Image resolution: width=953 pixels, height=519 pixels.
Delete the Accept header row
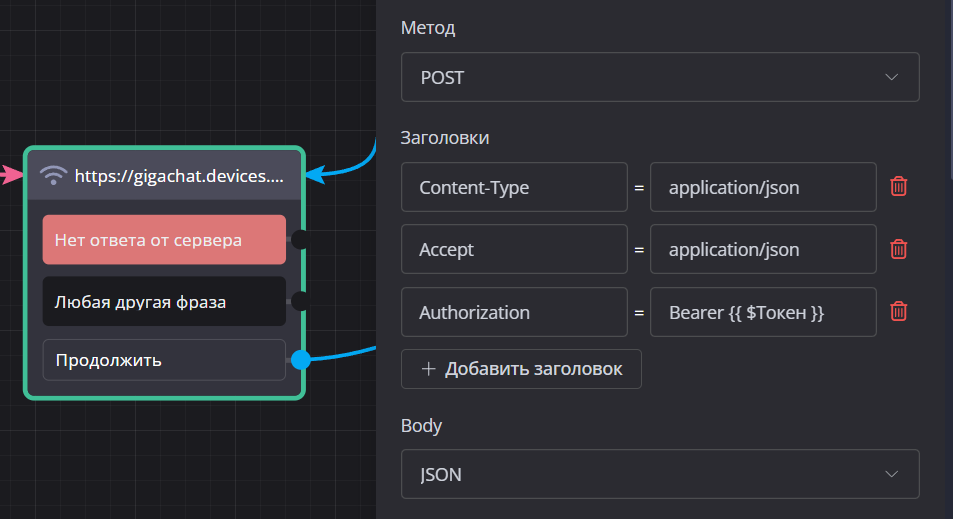[x=898, y=249]
